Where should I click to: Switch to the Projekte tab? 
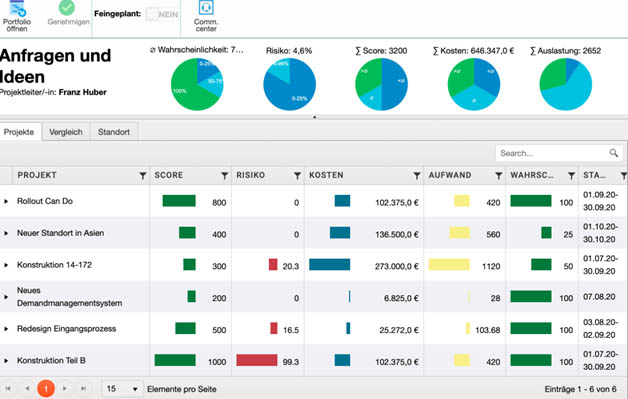click(19, 132)
